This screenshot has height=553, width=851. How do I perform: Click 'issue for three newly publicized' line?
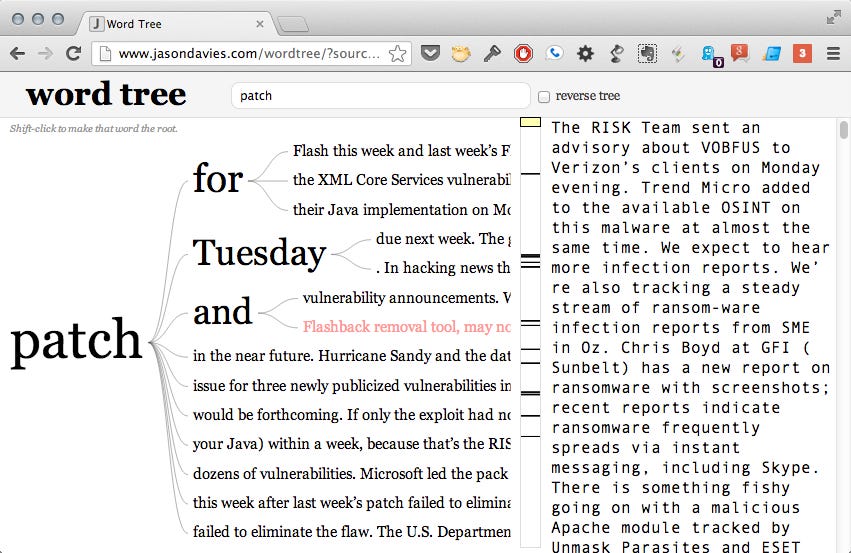pos(351,386)
